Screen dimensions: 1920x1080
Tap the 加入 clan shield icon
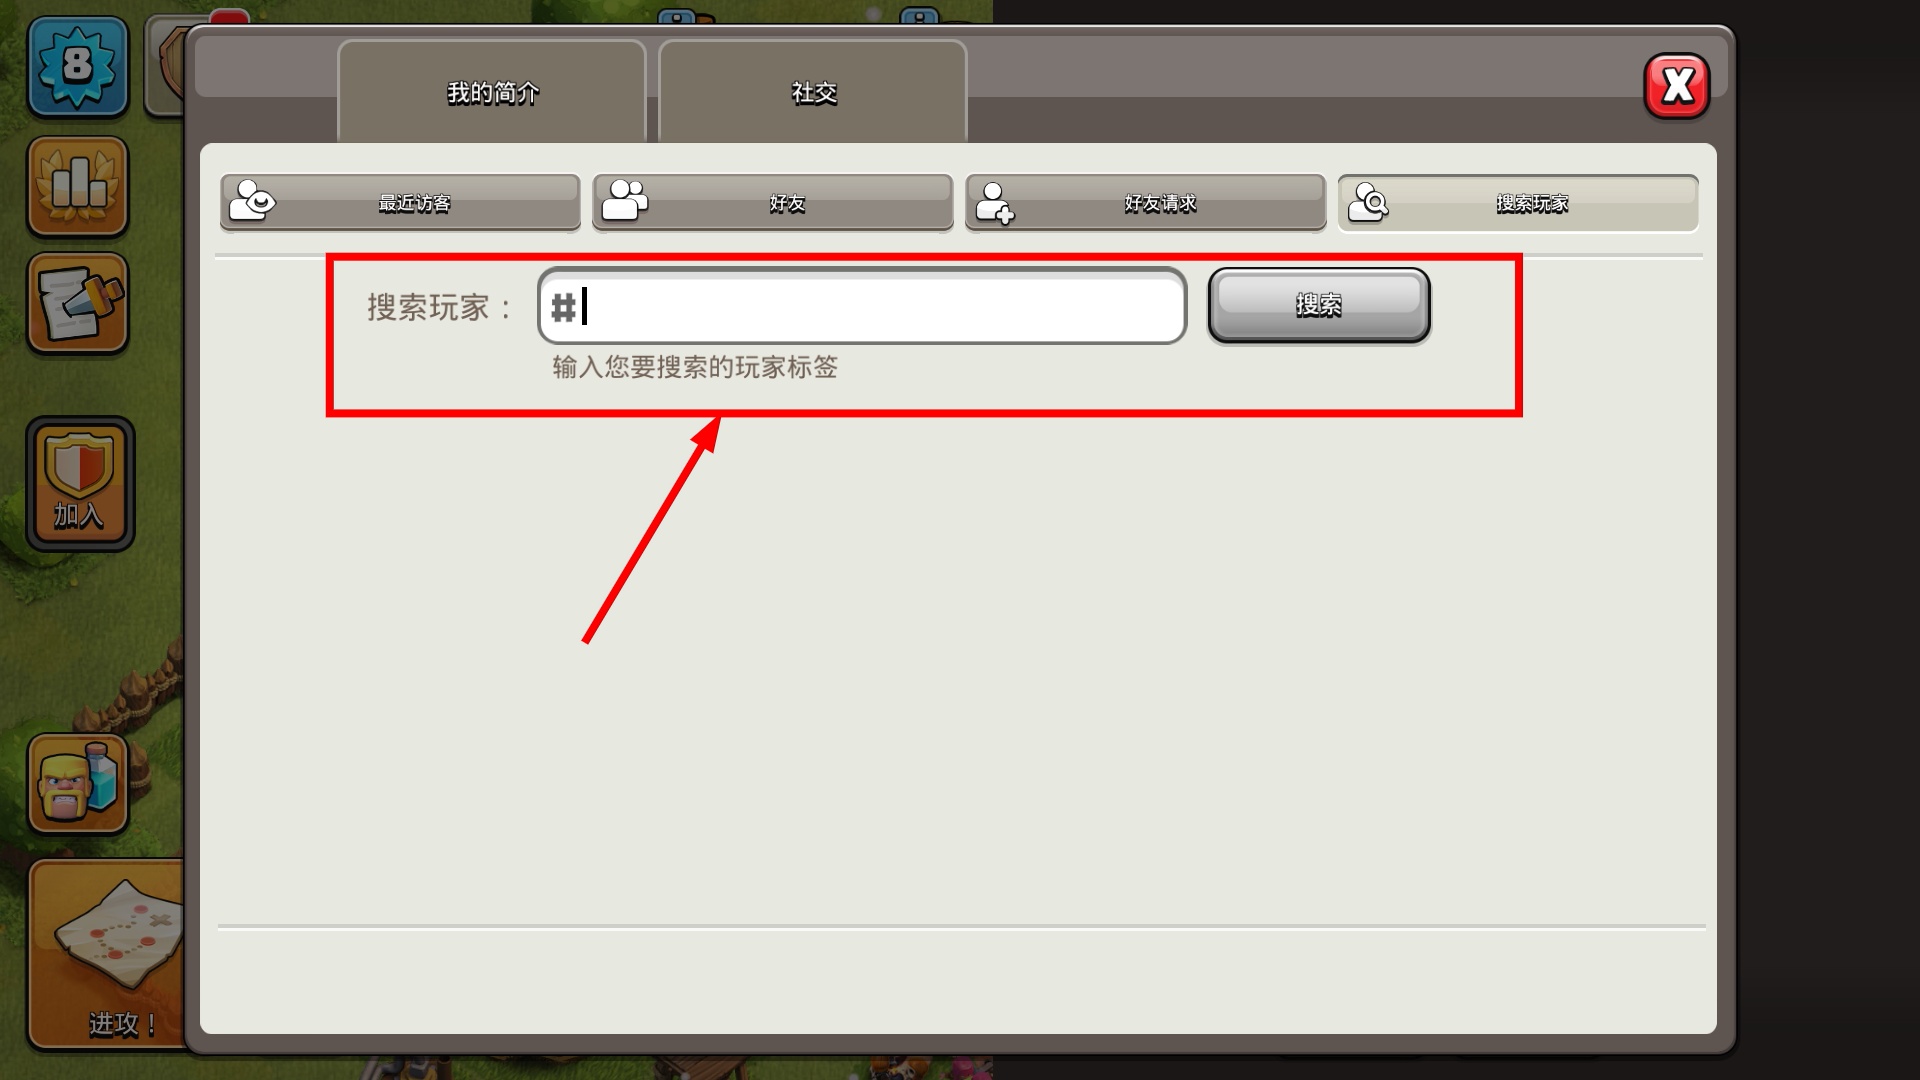pos(80,484)
